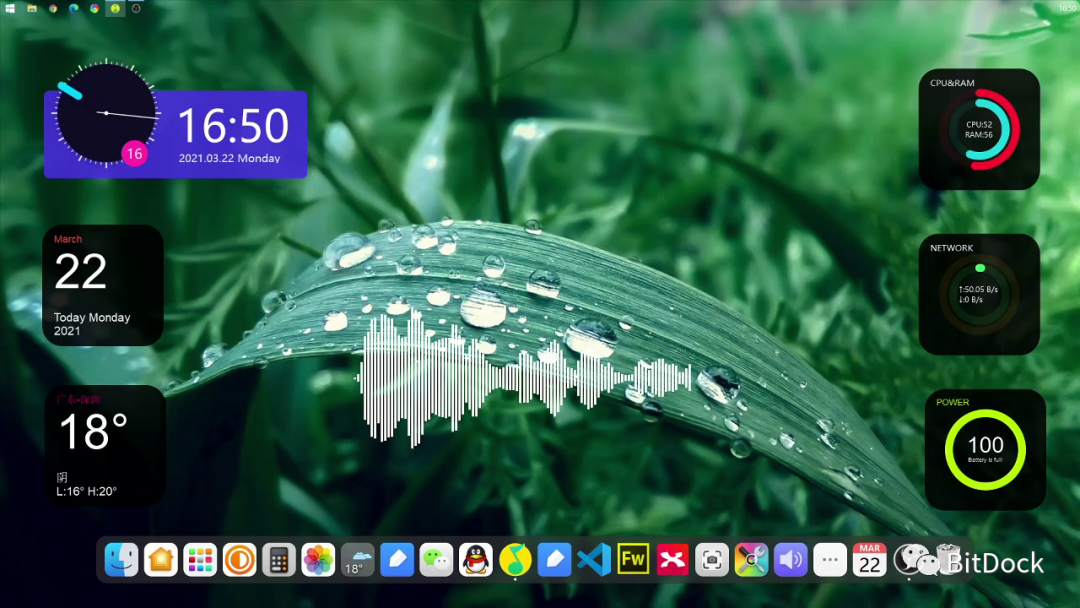Click the battery 100 progress ring

[x=985, y=445]
